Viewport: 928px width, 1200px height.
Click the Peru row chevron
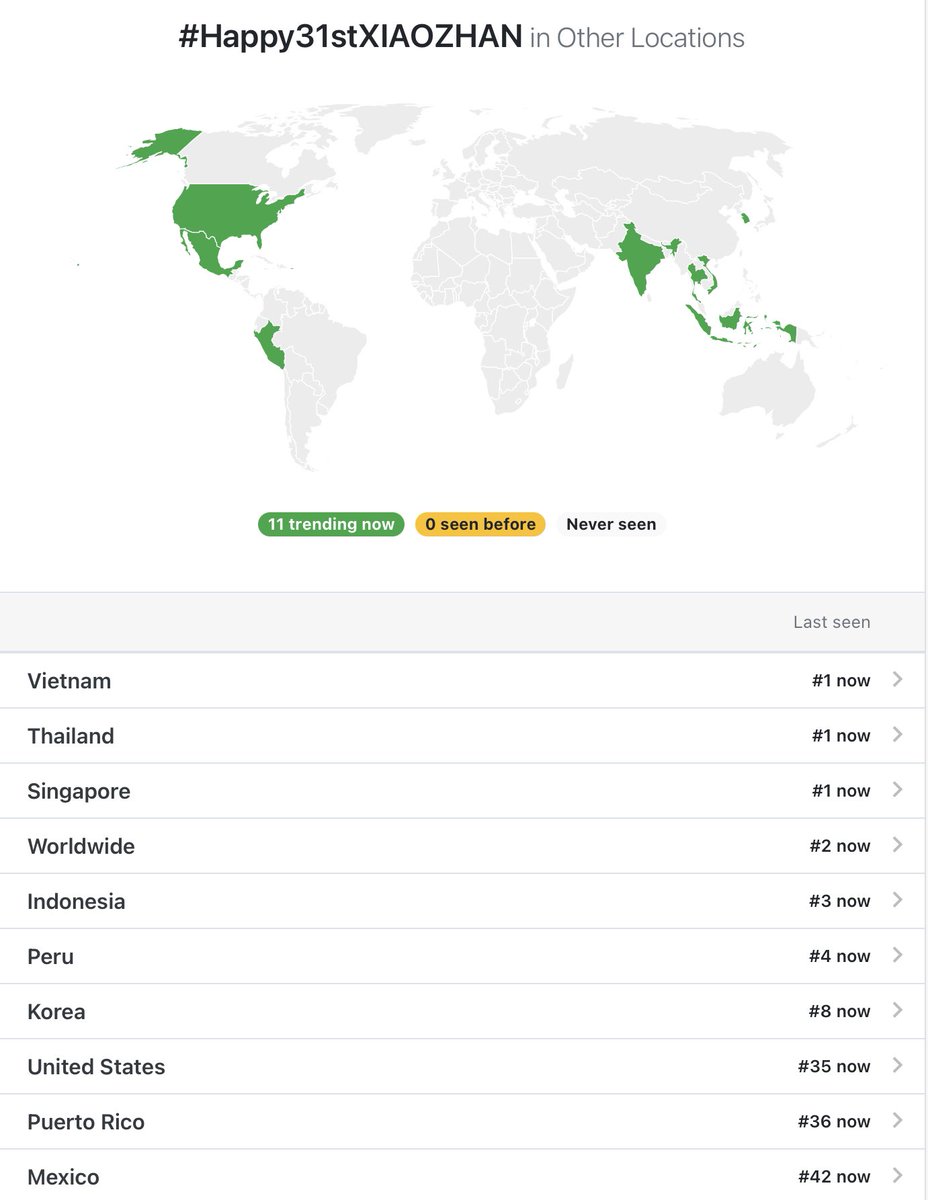897,955
